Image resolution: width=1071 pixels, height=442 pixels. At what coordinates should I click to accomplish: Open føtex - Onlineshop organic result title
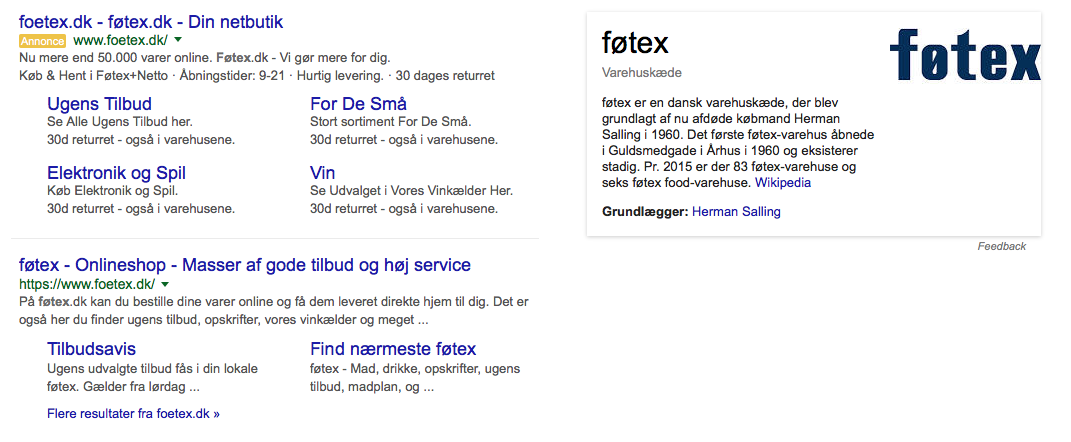click(x=245, y=264)
